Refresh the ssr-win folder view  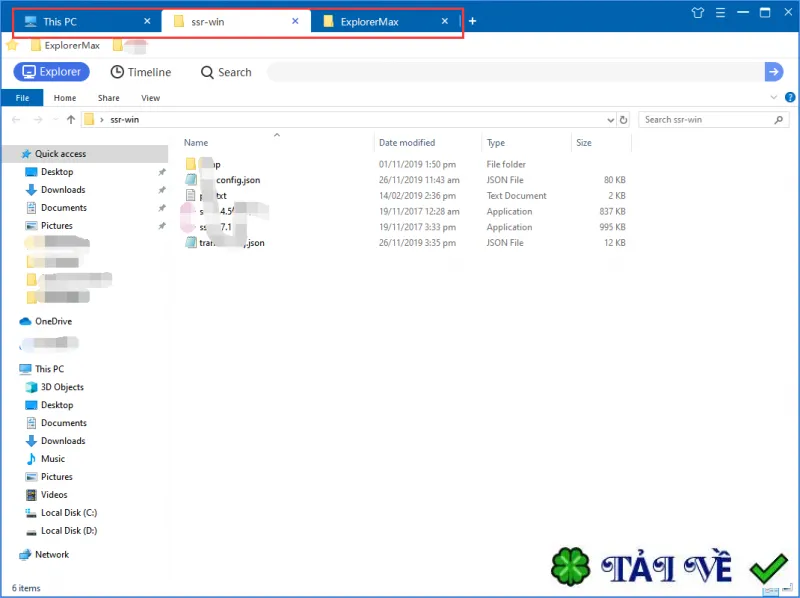pyautogui.click(x=623, y=120)
